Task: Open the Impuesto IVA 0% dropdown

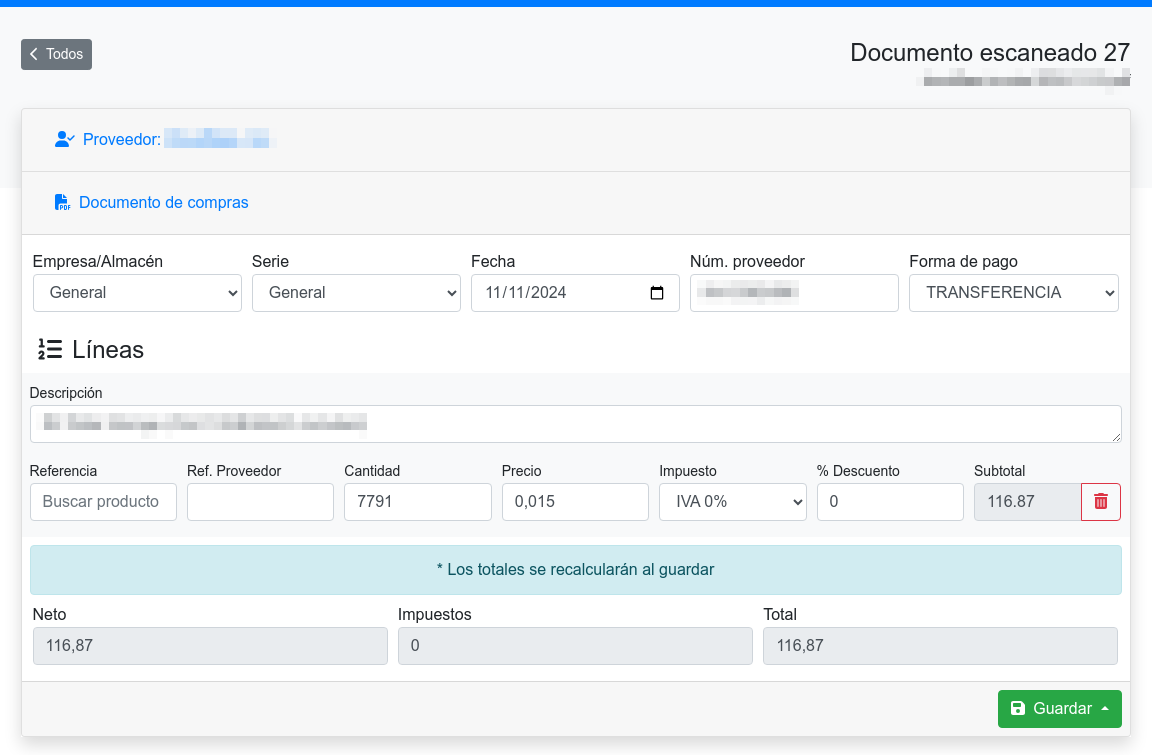Action: (x=733, y=502)
